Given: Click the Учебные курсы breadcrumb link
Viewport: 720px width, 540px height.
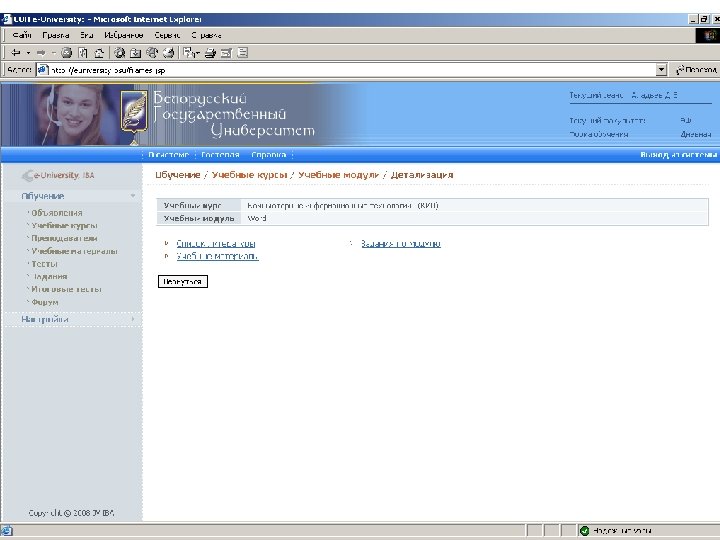Looking at the screenshot, I should (x=249, y=175).
